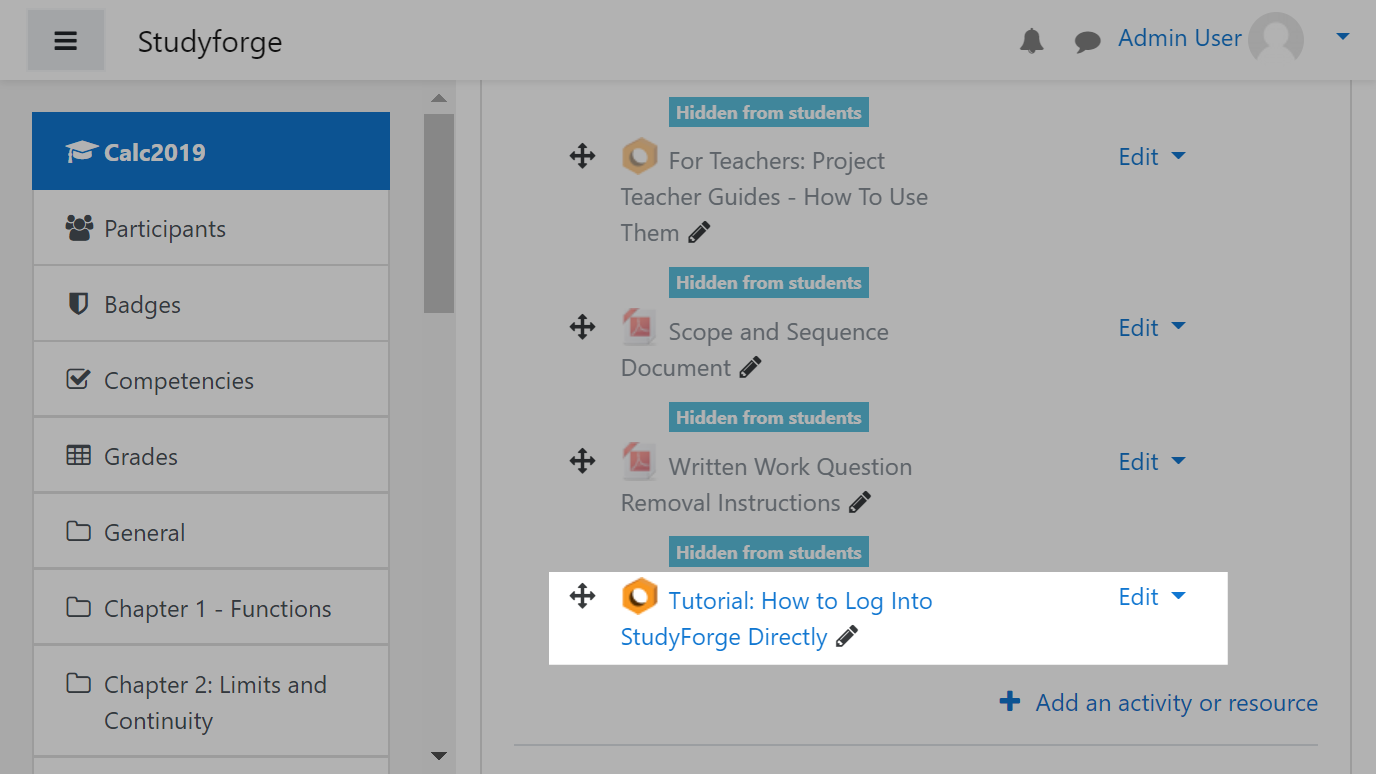Click the pencil beside Scope and Sequence Document

click(x=749, y=368)
